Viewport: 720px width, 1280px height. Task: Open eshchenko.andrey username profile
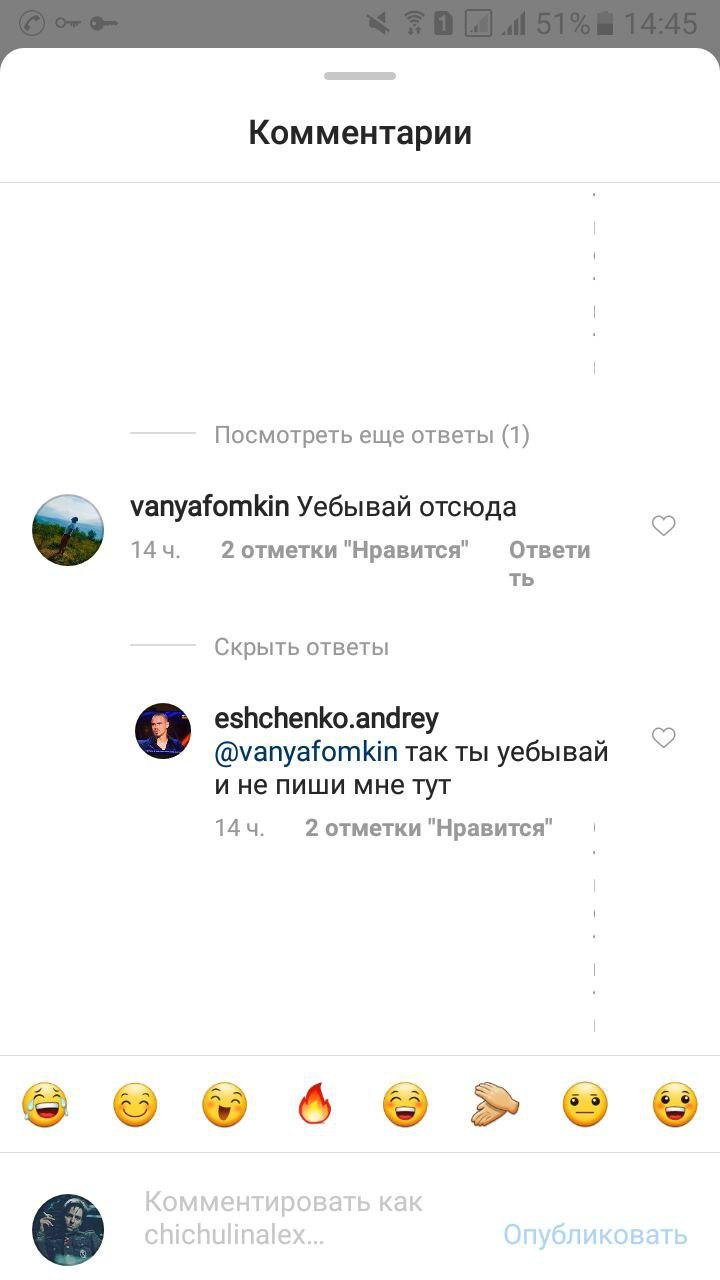tap(326, 718)
